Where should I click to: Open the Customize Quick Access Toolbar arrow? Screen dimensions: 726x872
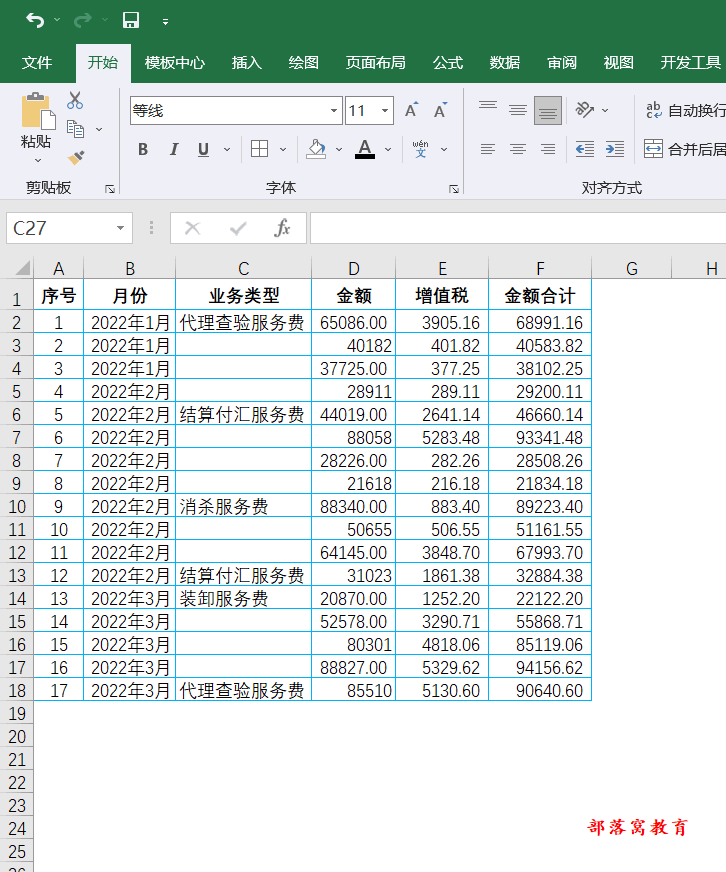165,22
